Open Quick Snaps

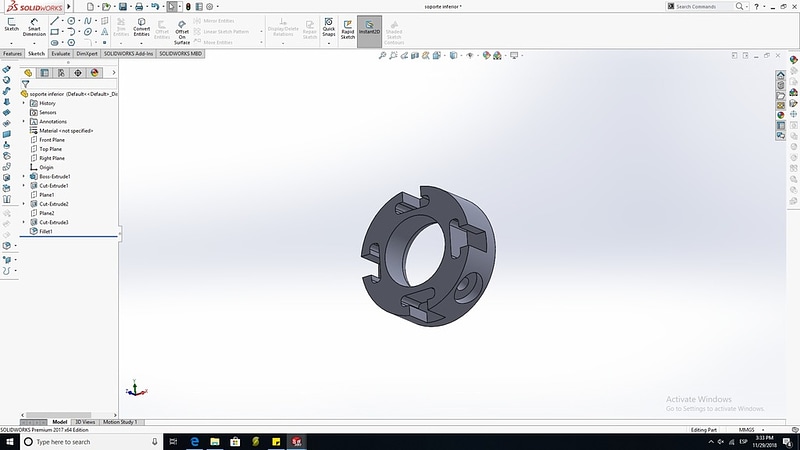point(329,27)
